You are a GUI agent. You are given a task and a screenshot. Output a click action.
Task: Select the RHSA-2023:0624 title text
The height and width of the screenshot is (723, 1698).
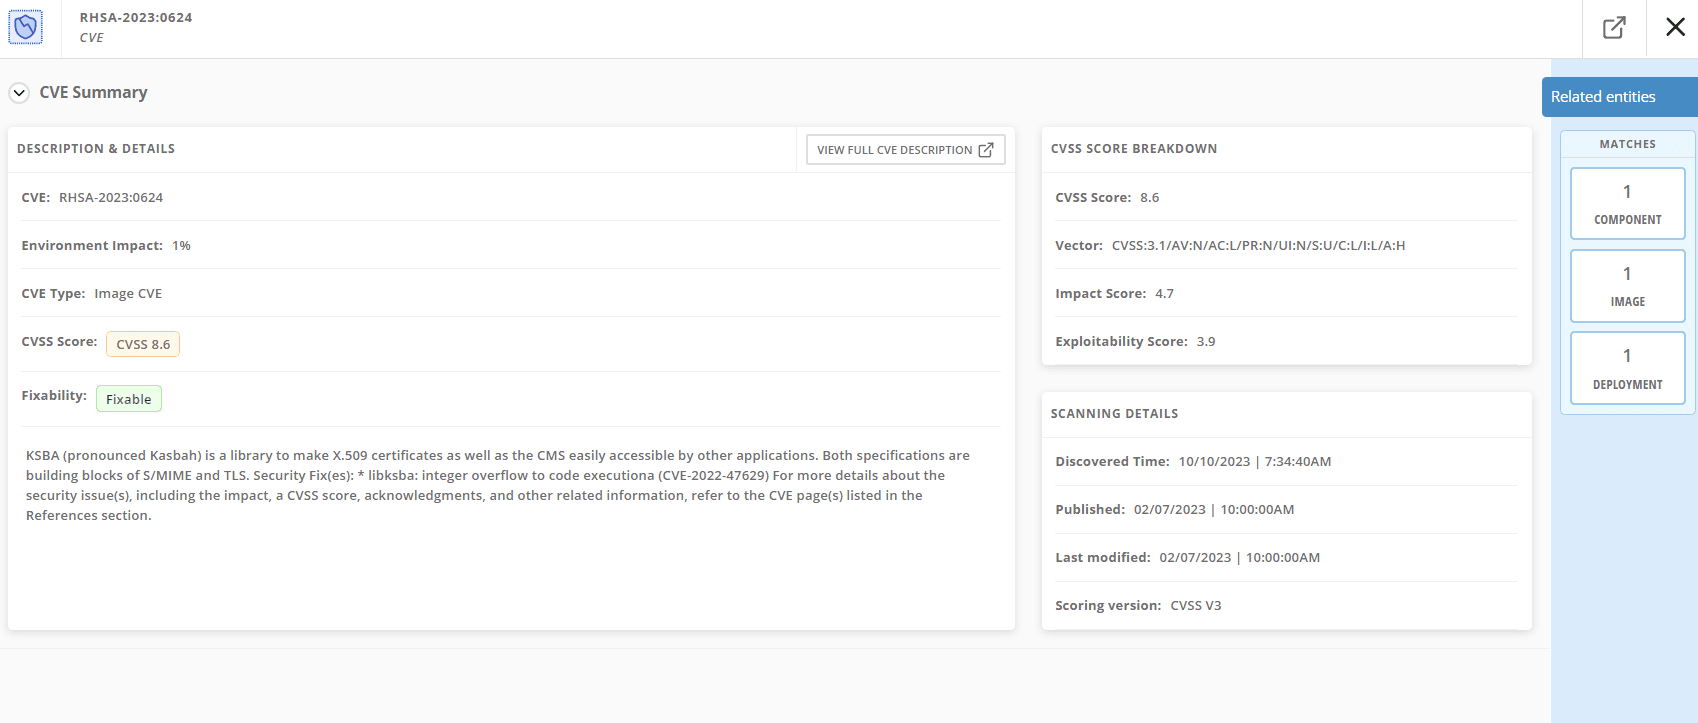(x=136, y=18)
